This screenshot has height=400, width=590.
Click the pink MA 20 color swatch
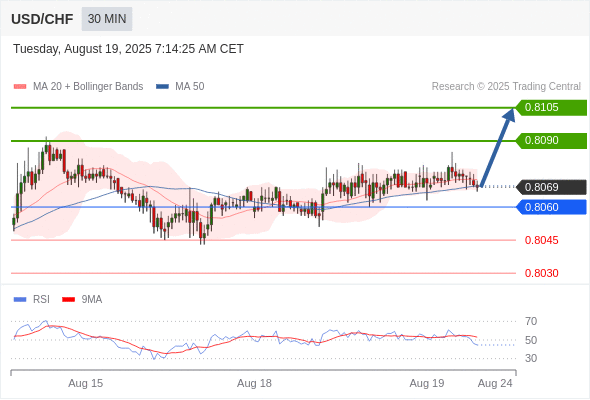pyautogui.click(x=20, y=87)
